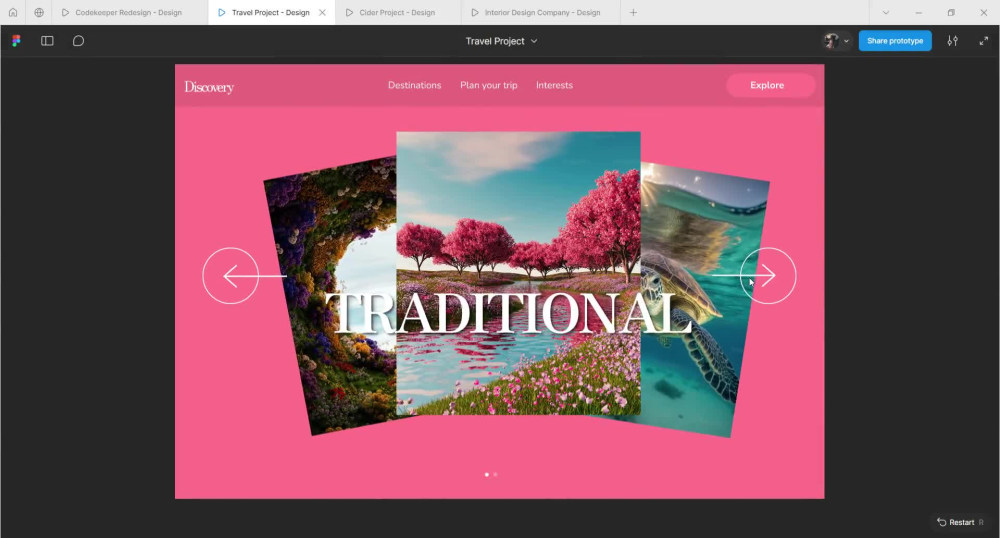The height and width of the screenshot is (538, 1000).
Task: Click the Explore button
Action: click(x=770, y=85)
